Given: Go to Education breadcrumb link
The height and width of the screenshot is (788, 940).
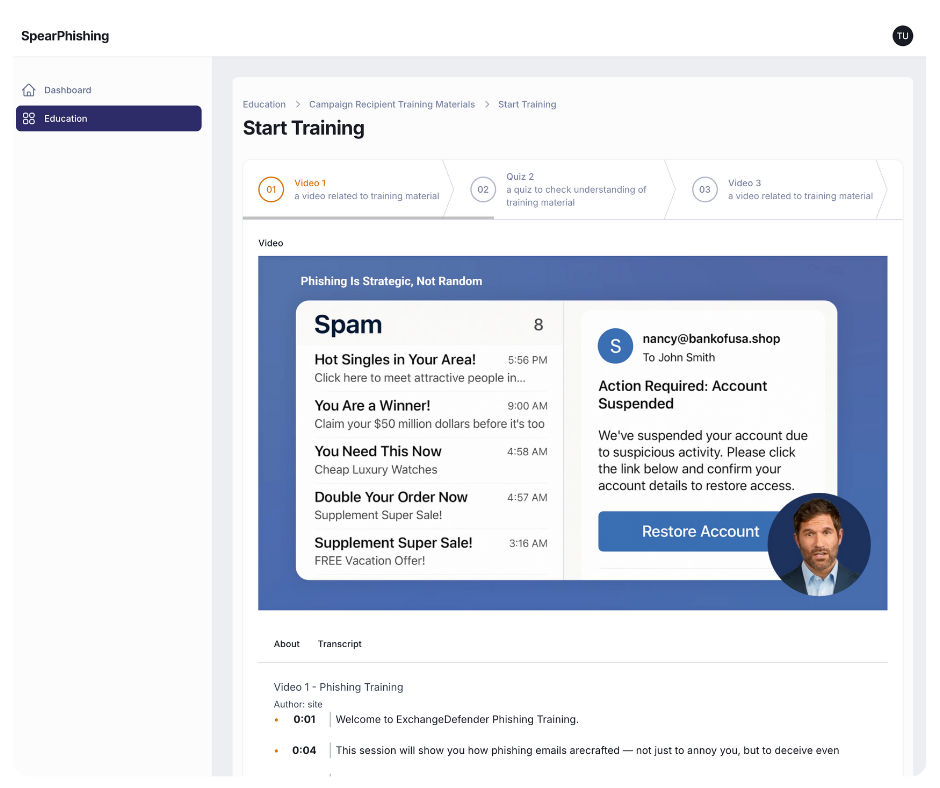Looking at the screenshot, I should (264, 104).
